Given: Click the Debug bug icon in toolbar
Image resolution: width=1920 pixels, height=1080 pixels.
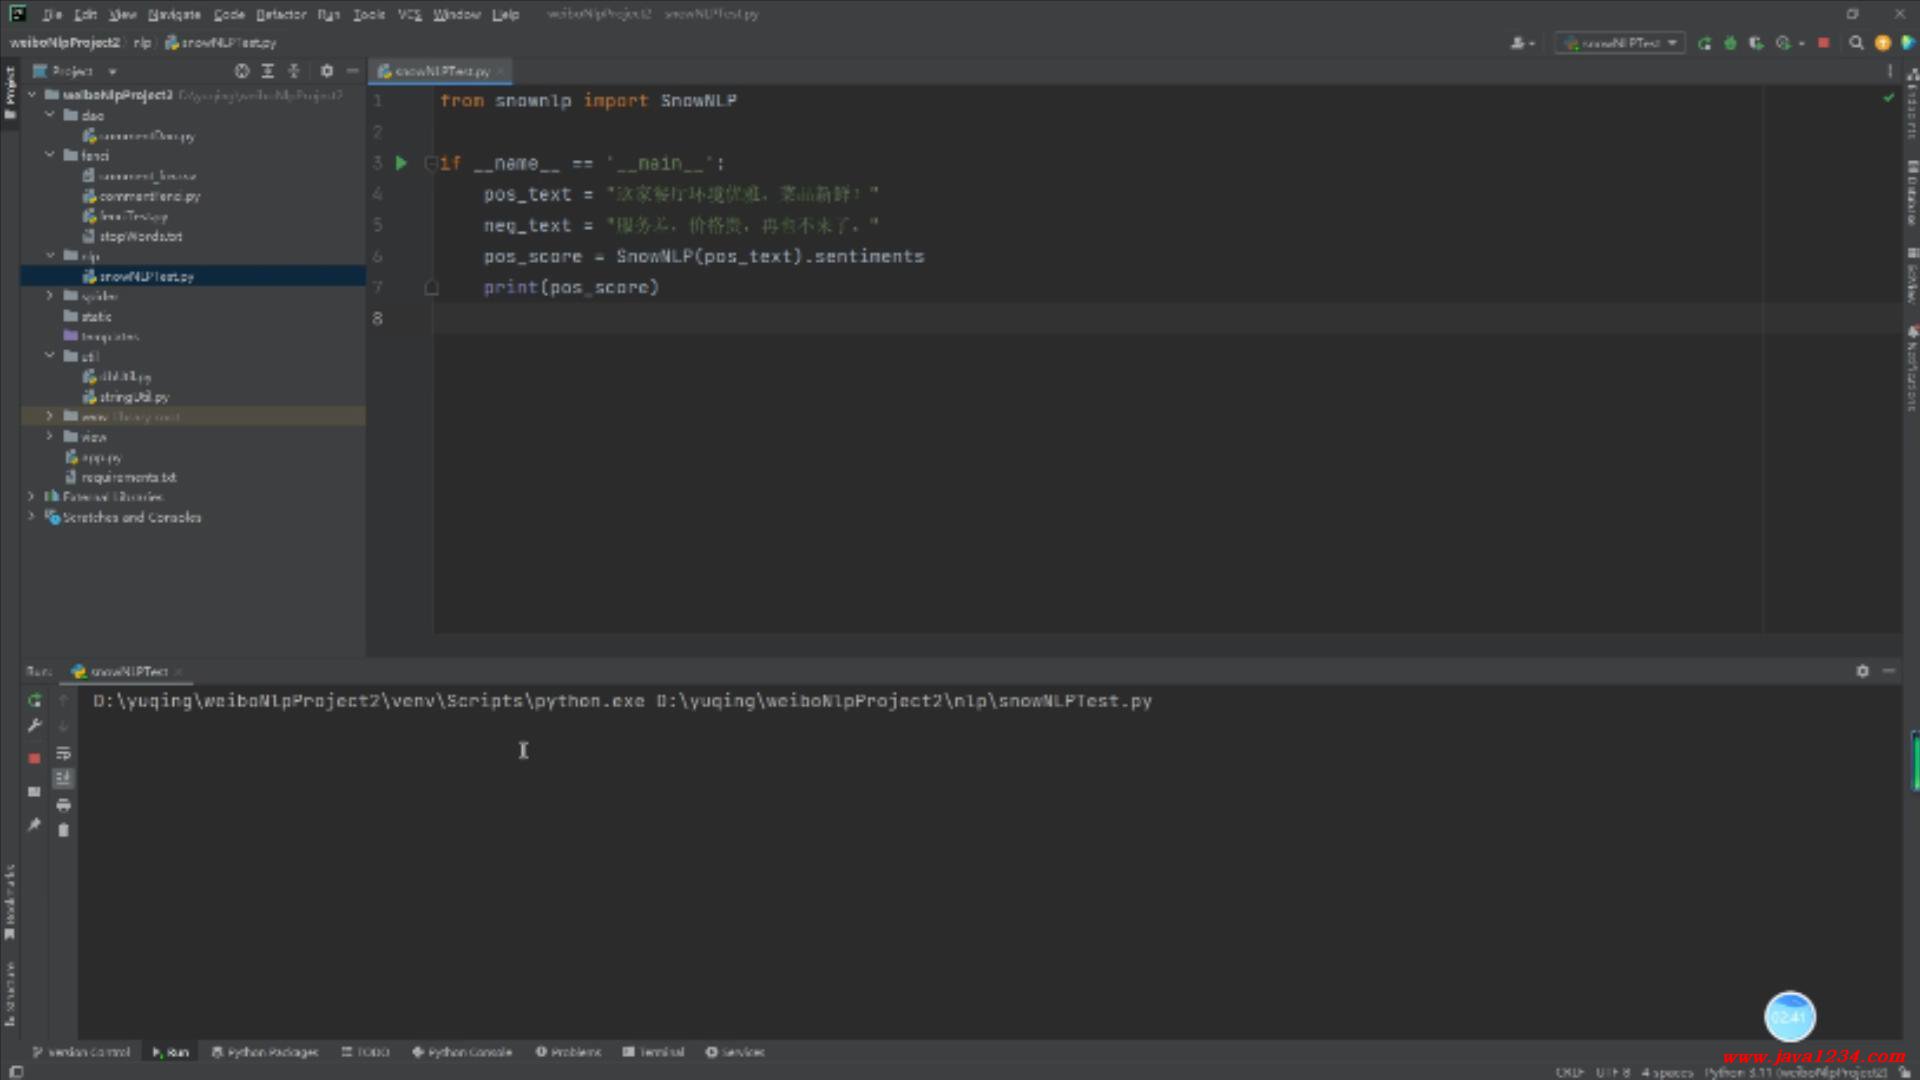Looking at the screenshot, I should pos(1730,43).
